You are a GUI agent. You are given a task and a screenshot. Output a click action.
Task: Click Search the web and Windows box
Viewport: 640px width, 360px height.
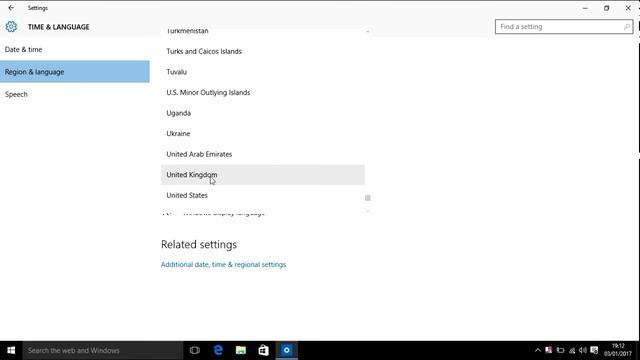[x=103, y=350]
